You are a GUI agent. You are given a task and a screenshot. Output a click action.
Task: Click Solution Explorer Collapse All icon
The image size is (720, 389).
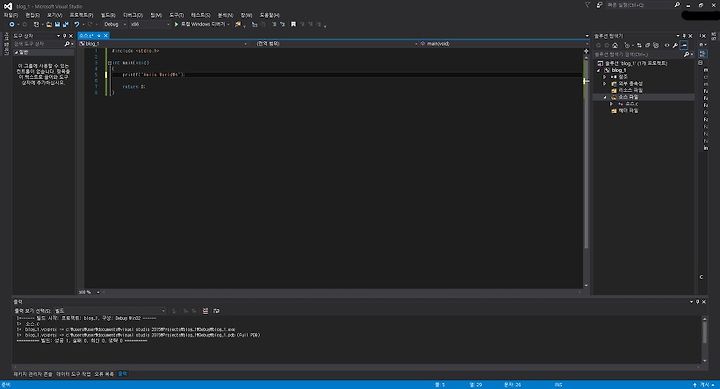pos(647,45)
